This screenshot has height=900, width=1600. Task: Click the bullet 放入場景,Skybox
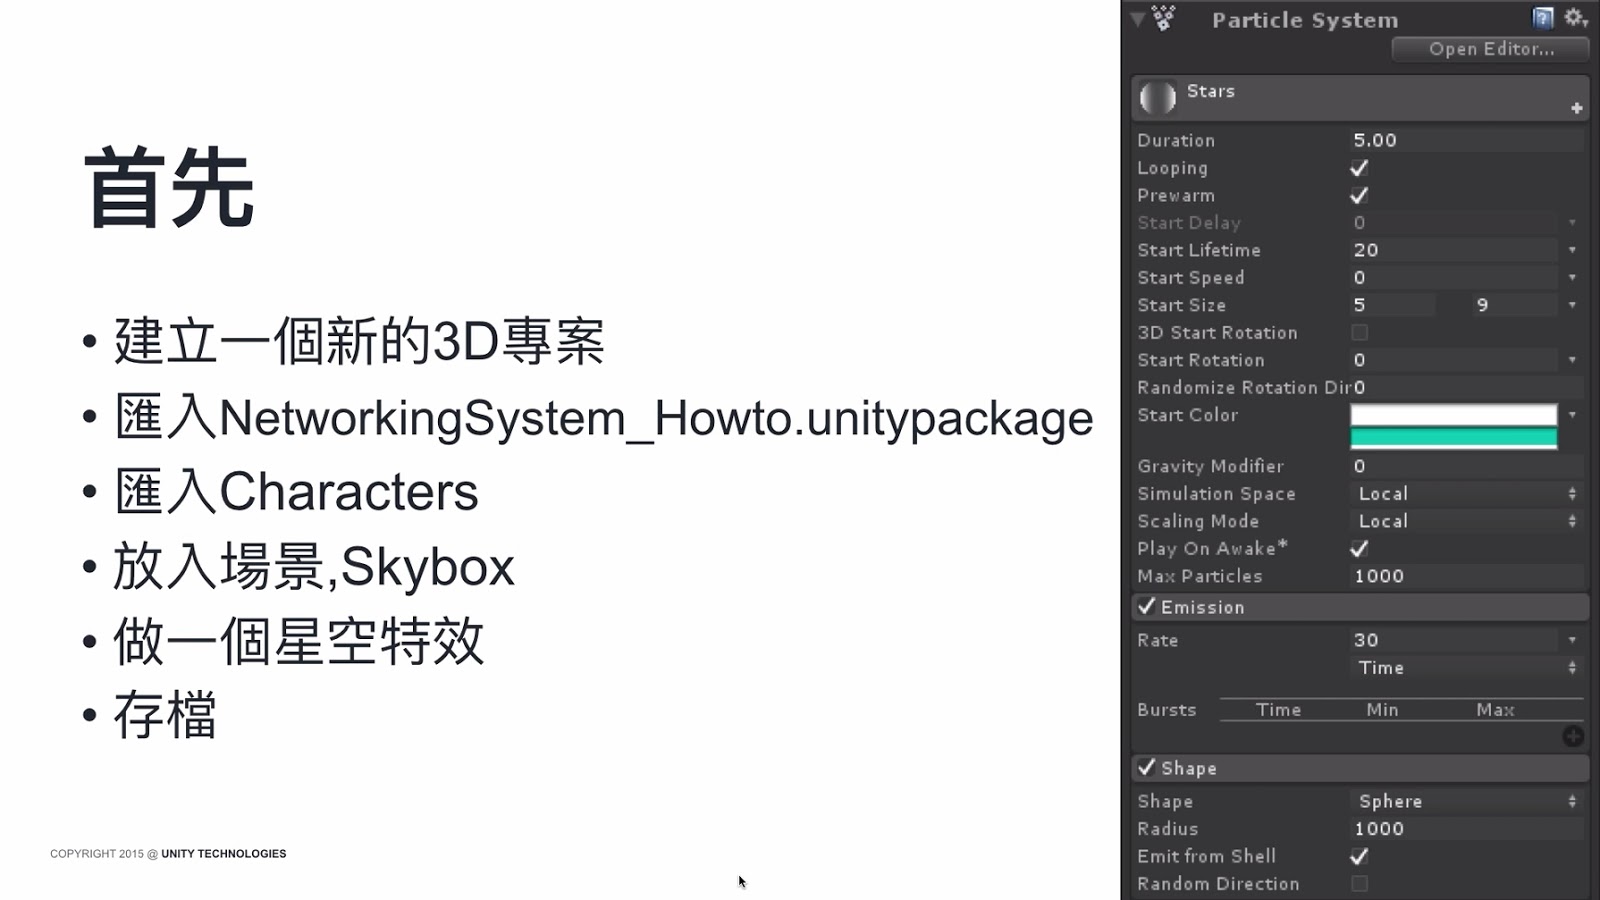(x=313, y=567)
